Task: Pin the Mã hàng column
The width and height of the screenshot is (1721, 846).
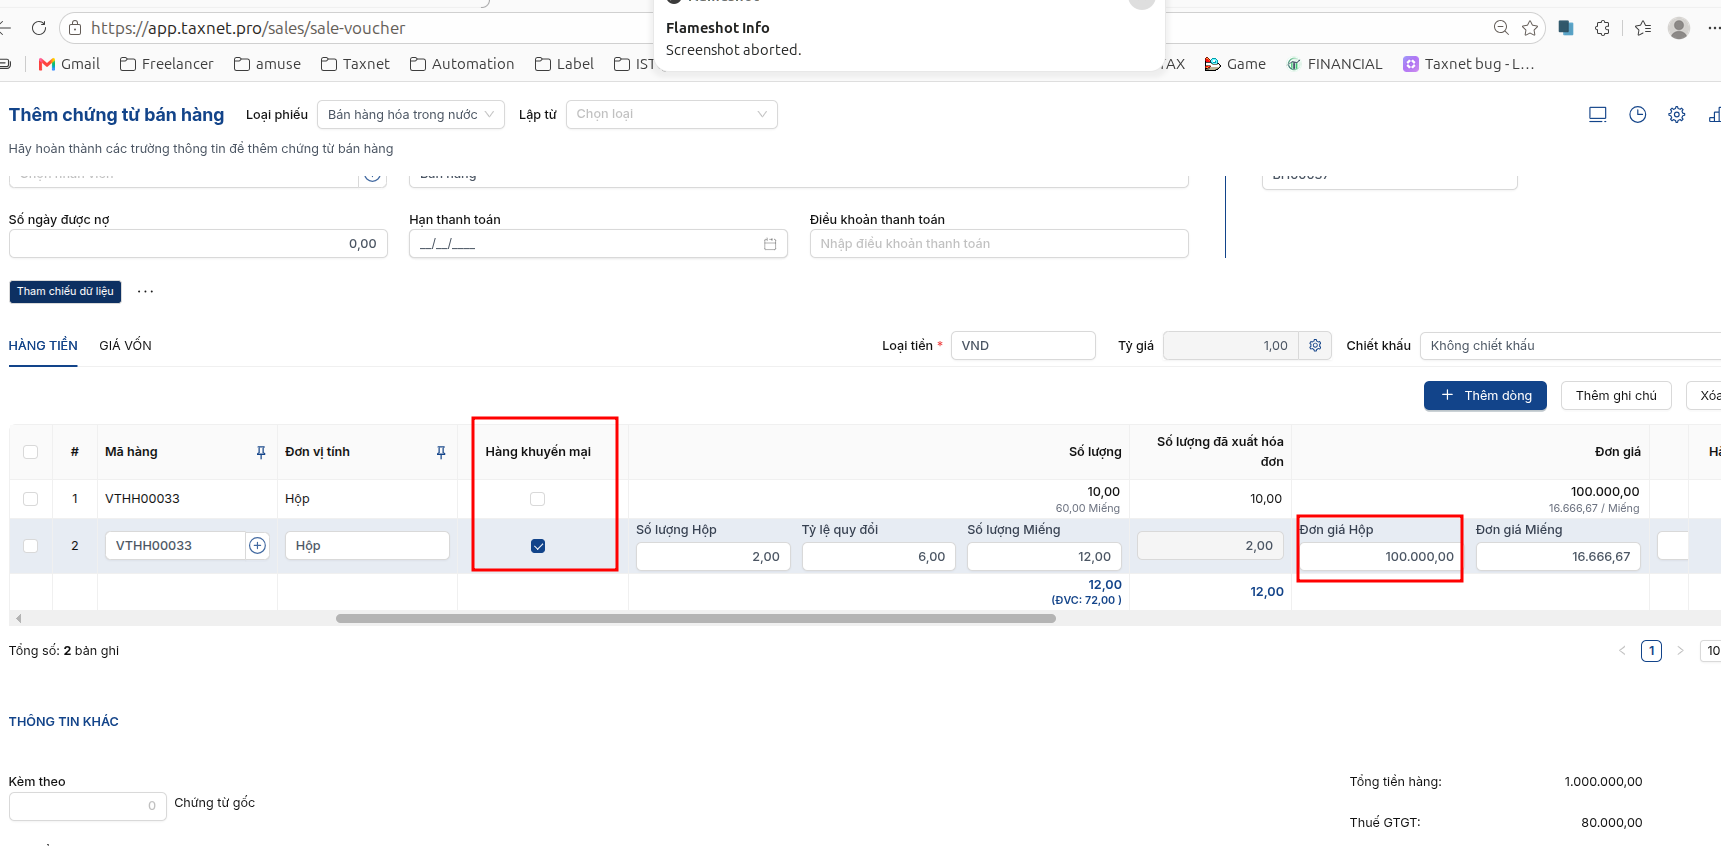Action: [261, 452]
